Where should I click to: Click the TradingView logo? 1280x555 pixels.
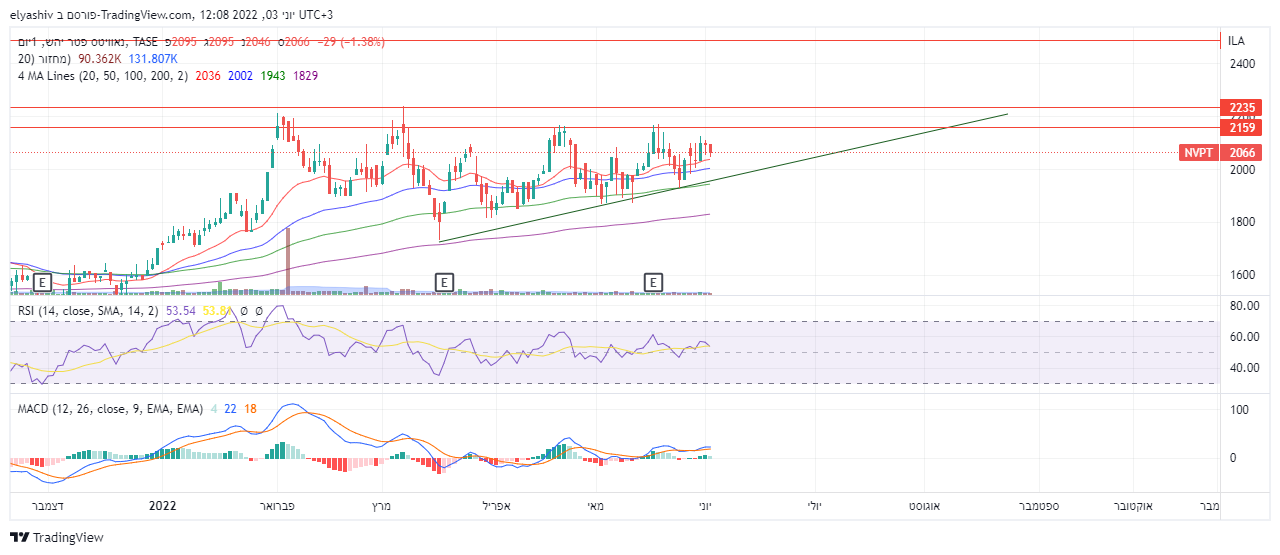tap(57, 537)
